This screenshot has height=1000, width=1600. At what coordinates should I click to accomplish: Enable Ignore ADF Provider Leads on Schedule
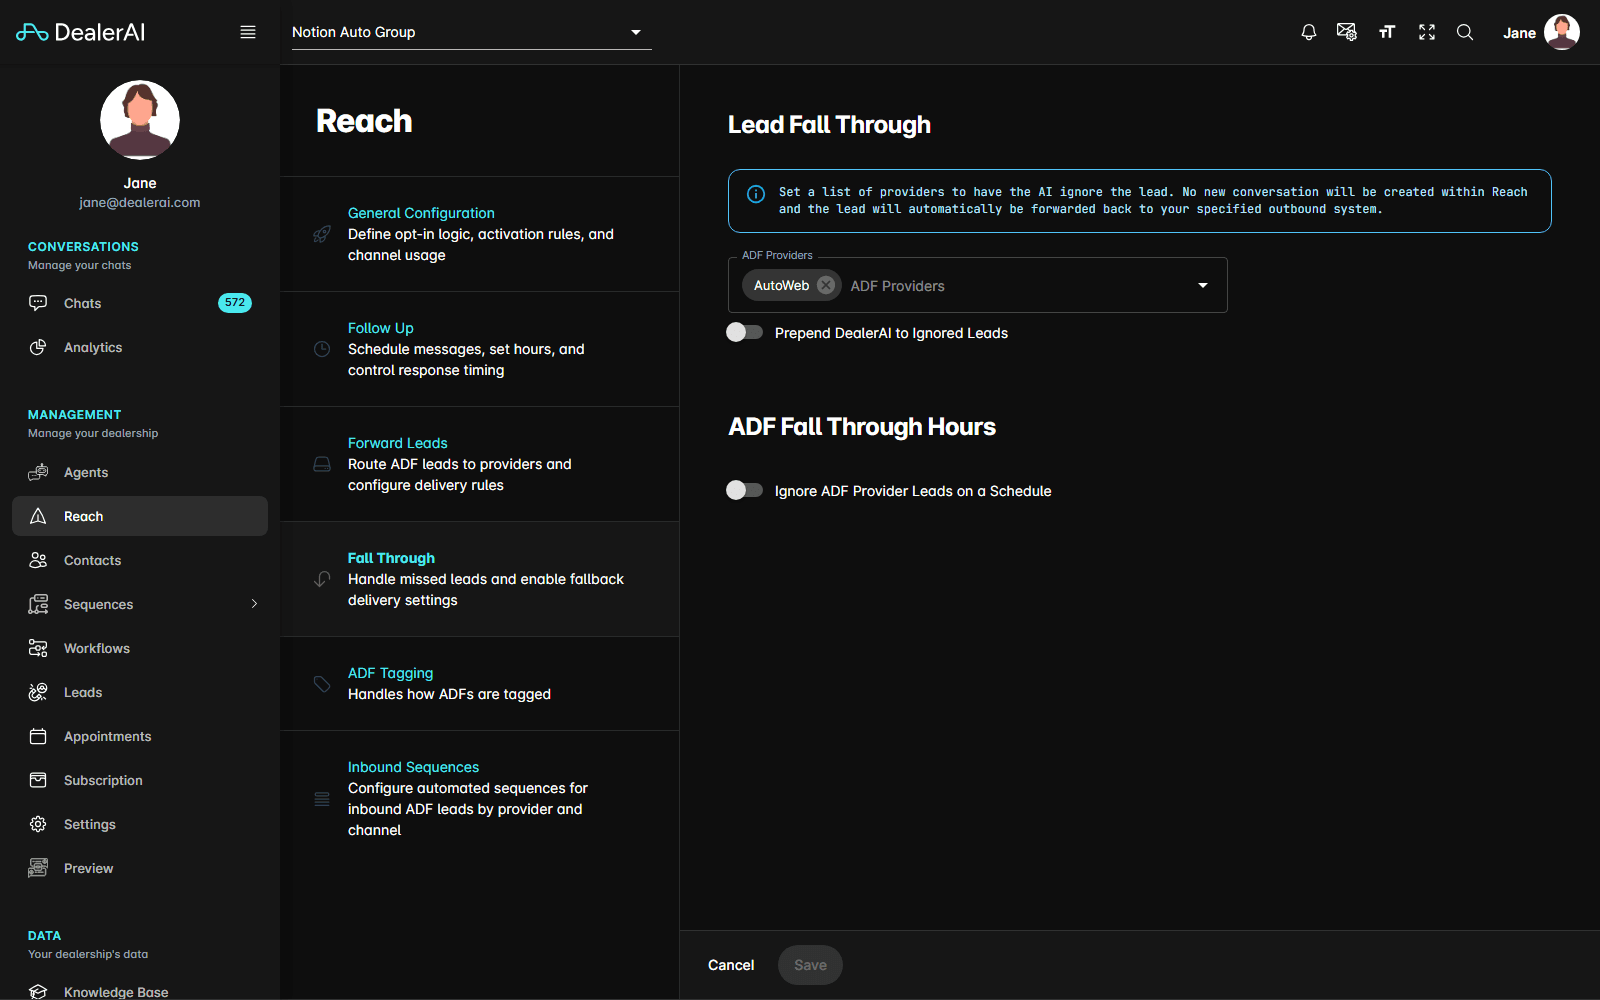(x=744, y=490)
